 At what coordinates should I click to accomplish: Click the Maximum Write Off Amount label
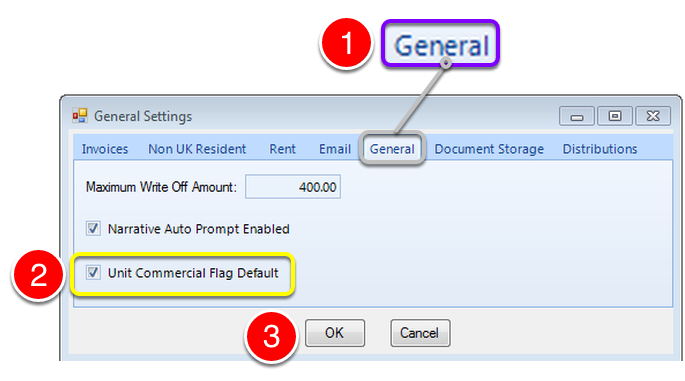coord(161,187)
